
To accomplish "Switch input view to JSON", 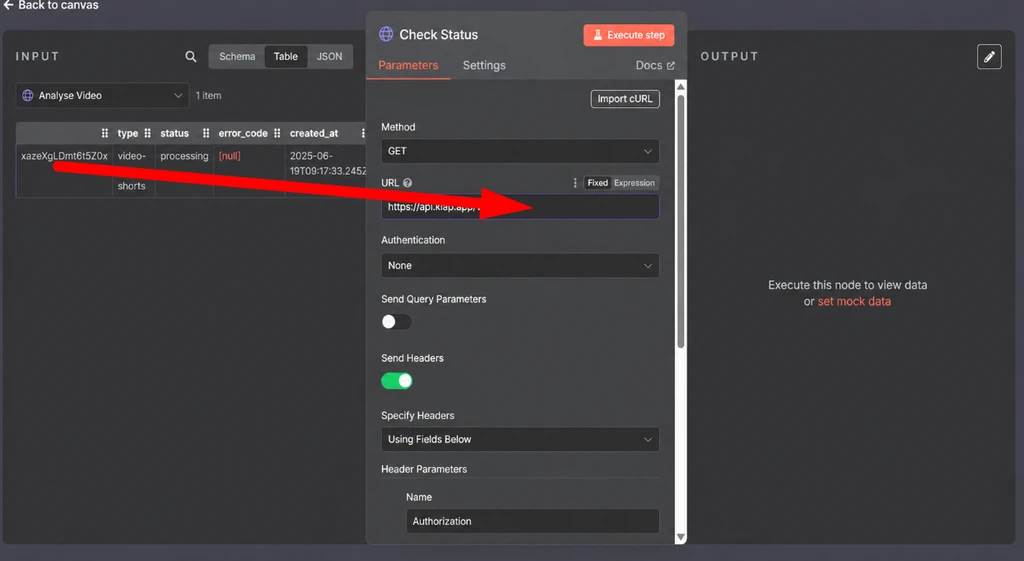I will click(x=329, y=57).
